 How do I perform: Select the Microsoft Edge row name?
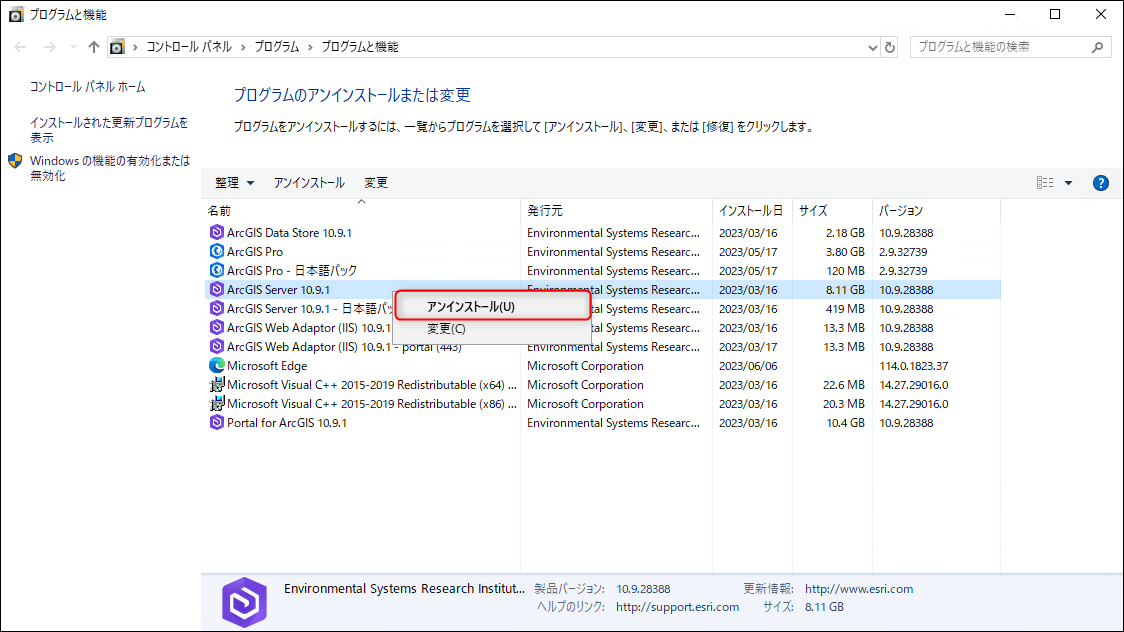coord(267,365)
